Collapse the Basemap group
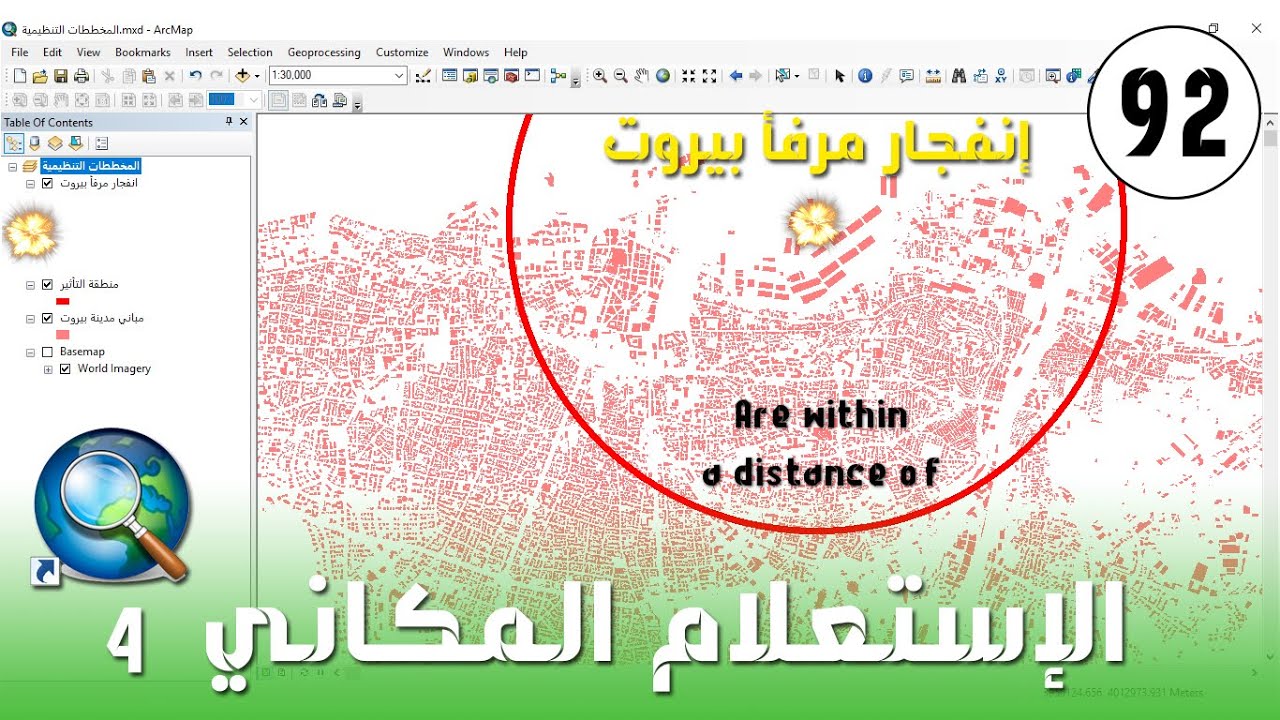The image size is (1280, 720). coord(31,352)
